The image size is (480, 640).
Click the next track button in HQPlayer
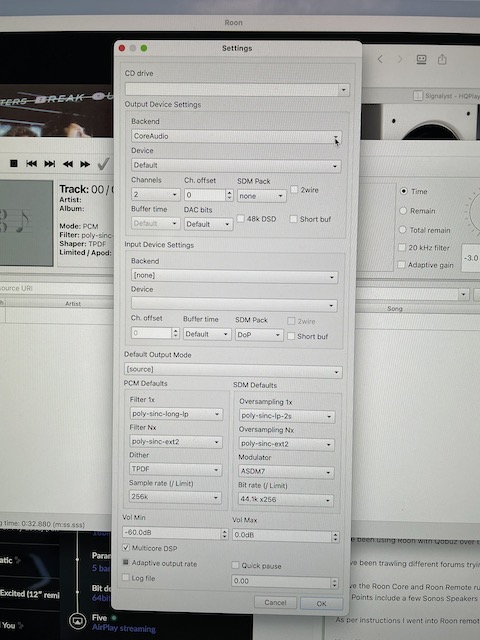pos(50,164)
